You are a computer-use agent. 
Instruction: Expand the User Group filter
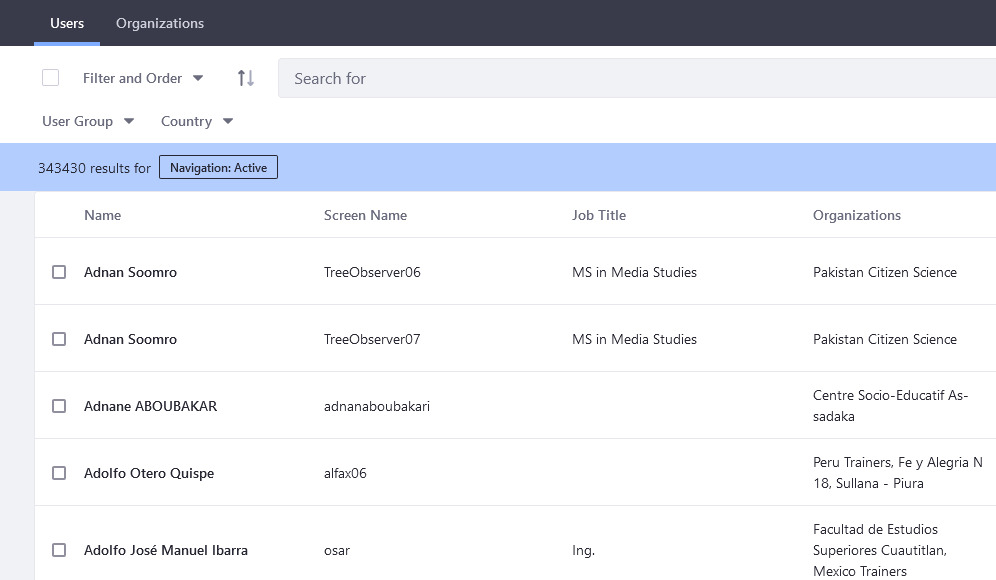coord(88,121)
